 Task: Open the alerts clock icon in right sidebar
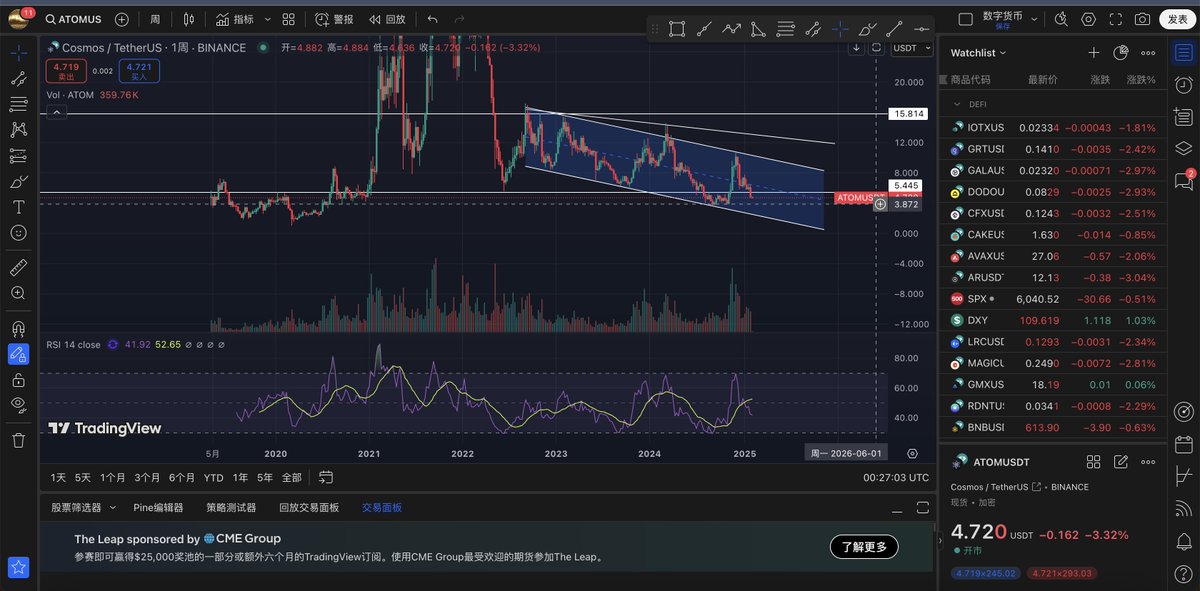click(x=1184, y=86)
